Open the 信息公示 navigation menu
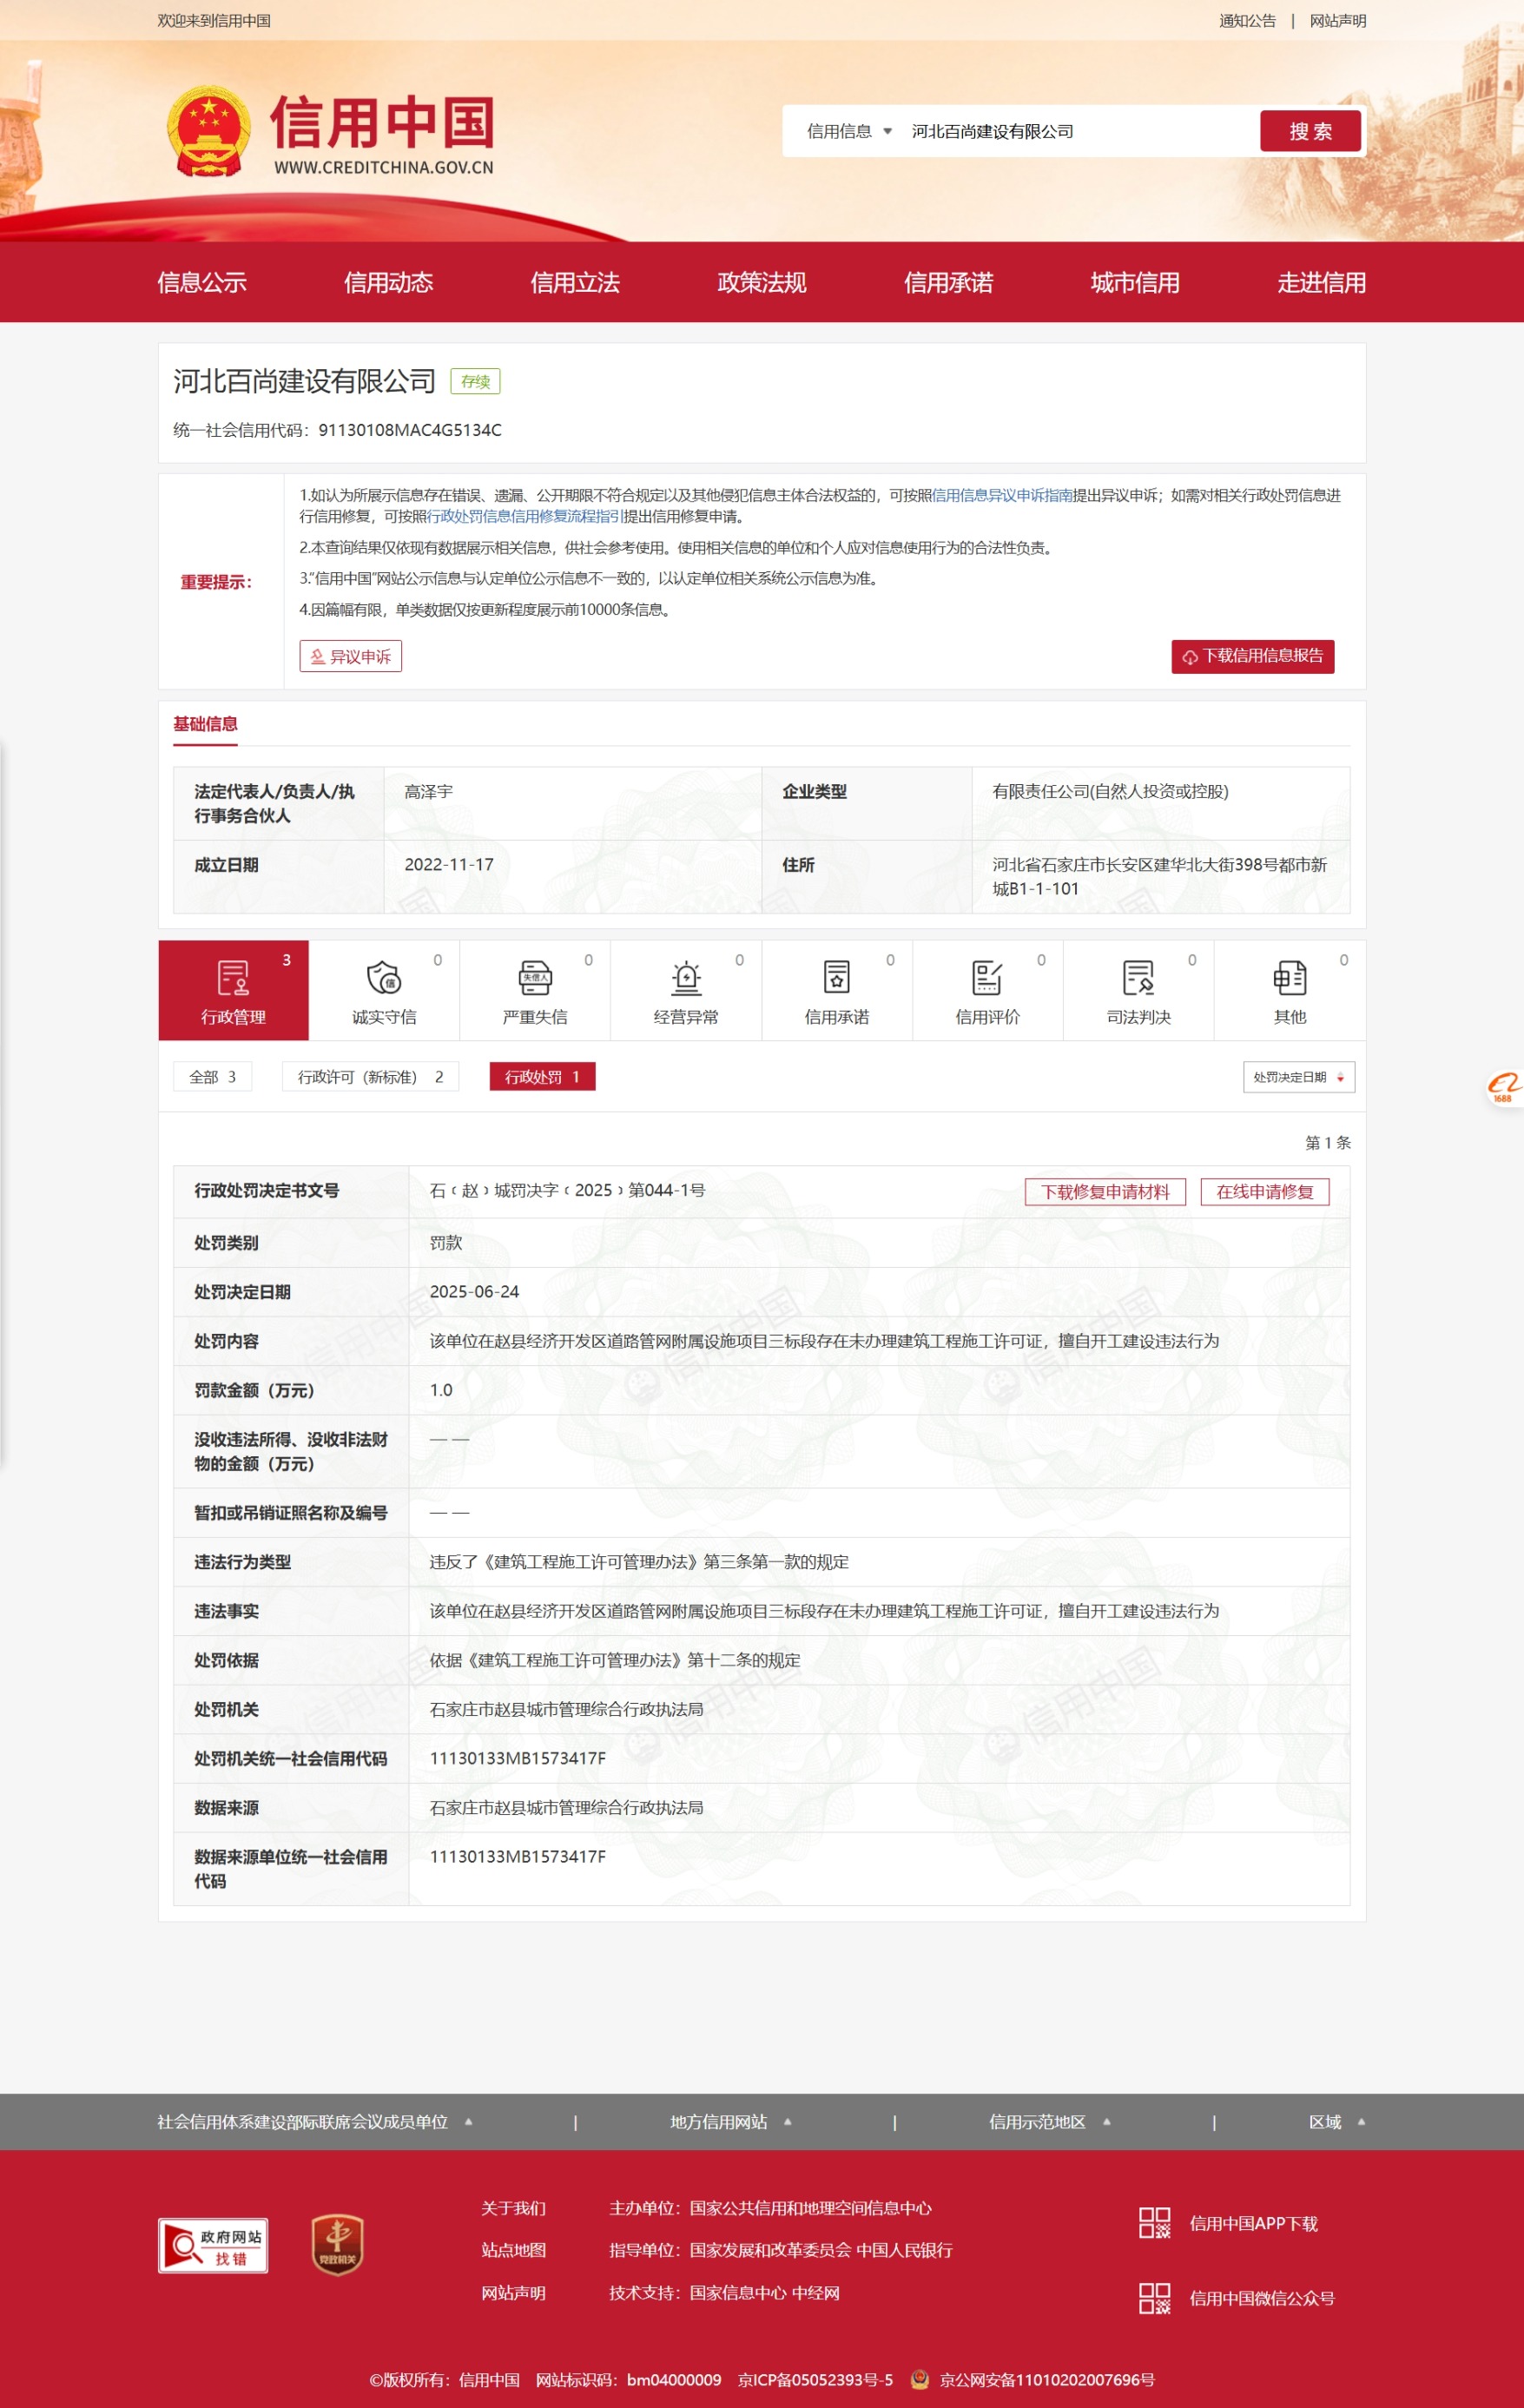This screenshot has width=1524, height=2408. [x=202, y=283]
